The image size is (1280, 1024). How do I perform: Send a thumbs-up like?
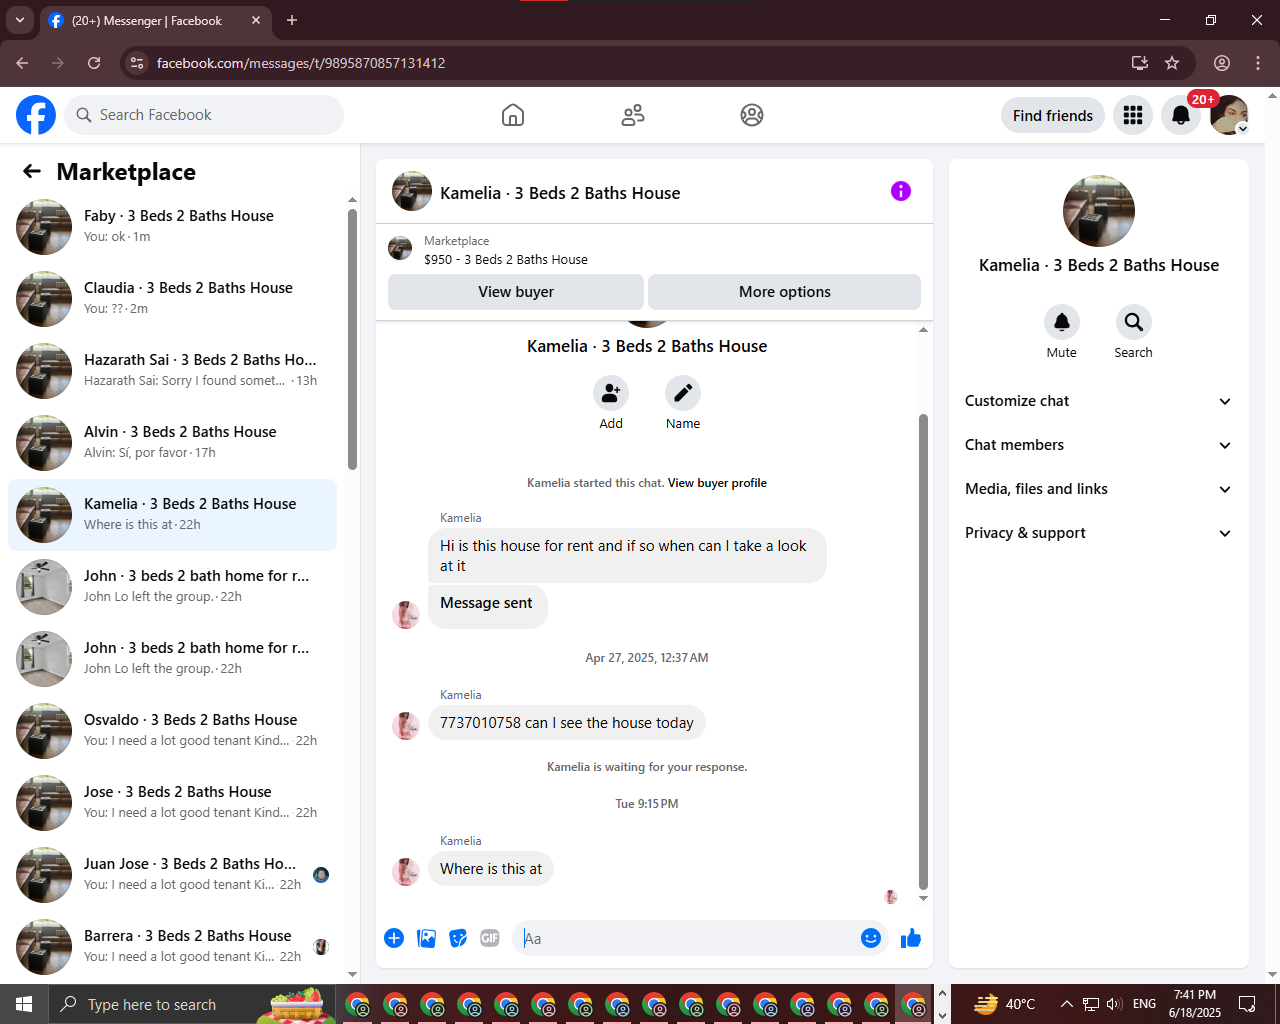pyautogui.click(x=911, y=938)
